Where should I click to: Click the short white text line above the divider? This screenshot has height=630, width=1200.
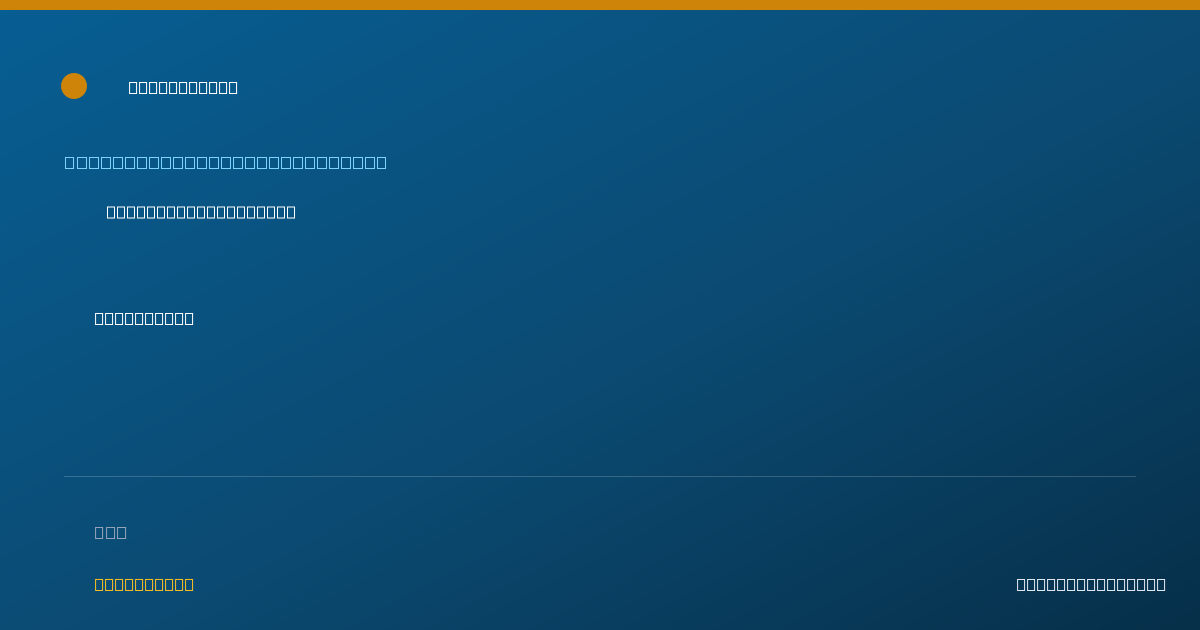click(144, 318)
